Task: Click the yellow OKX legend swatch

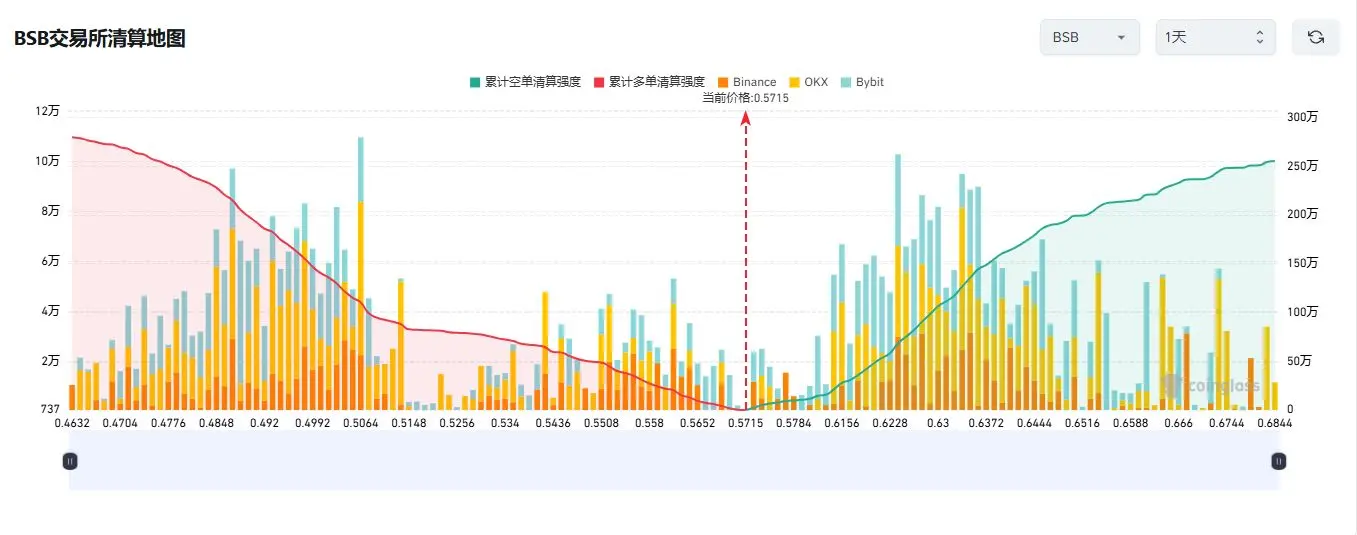Action: pyautogui.click(x=795, y=82)
